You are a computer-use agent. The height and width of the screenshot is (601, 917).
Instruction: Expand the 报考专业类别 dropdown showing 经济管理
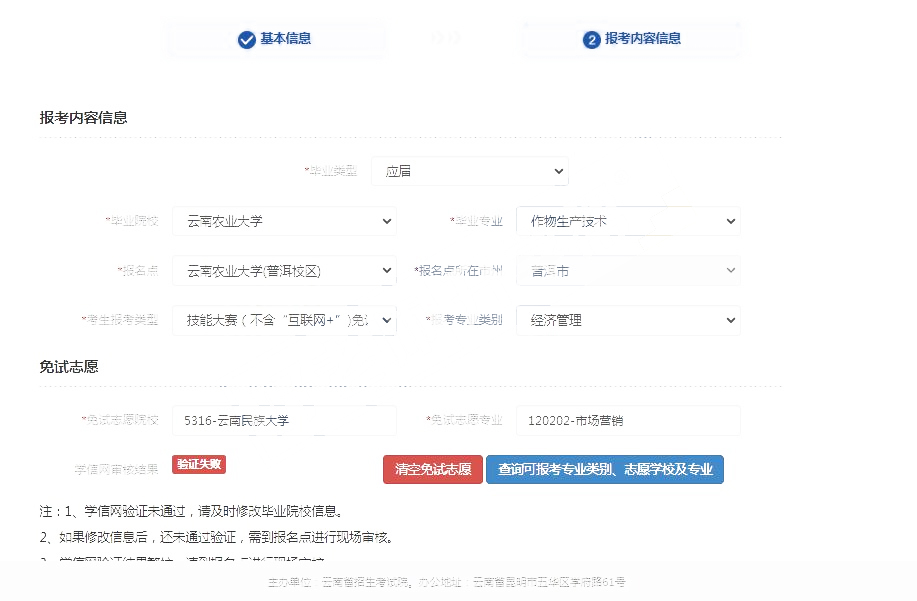pos(628,321)
